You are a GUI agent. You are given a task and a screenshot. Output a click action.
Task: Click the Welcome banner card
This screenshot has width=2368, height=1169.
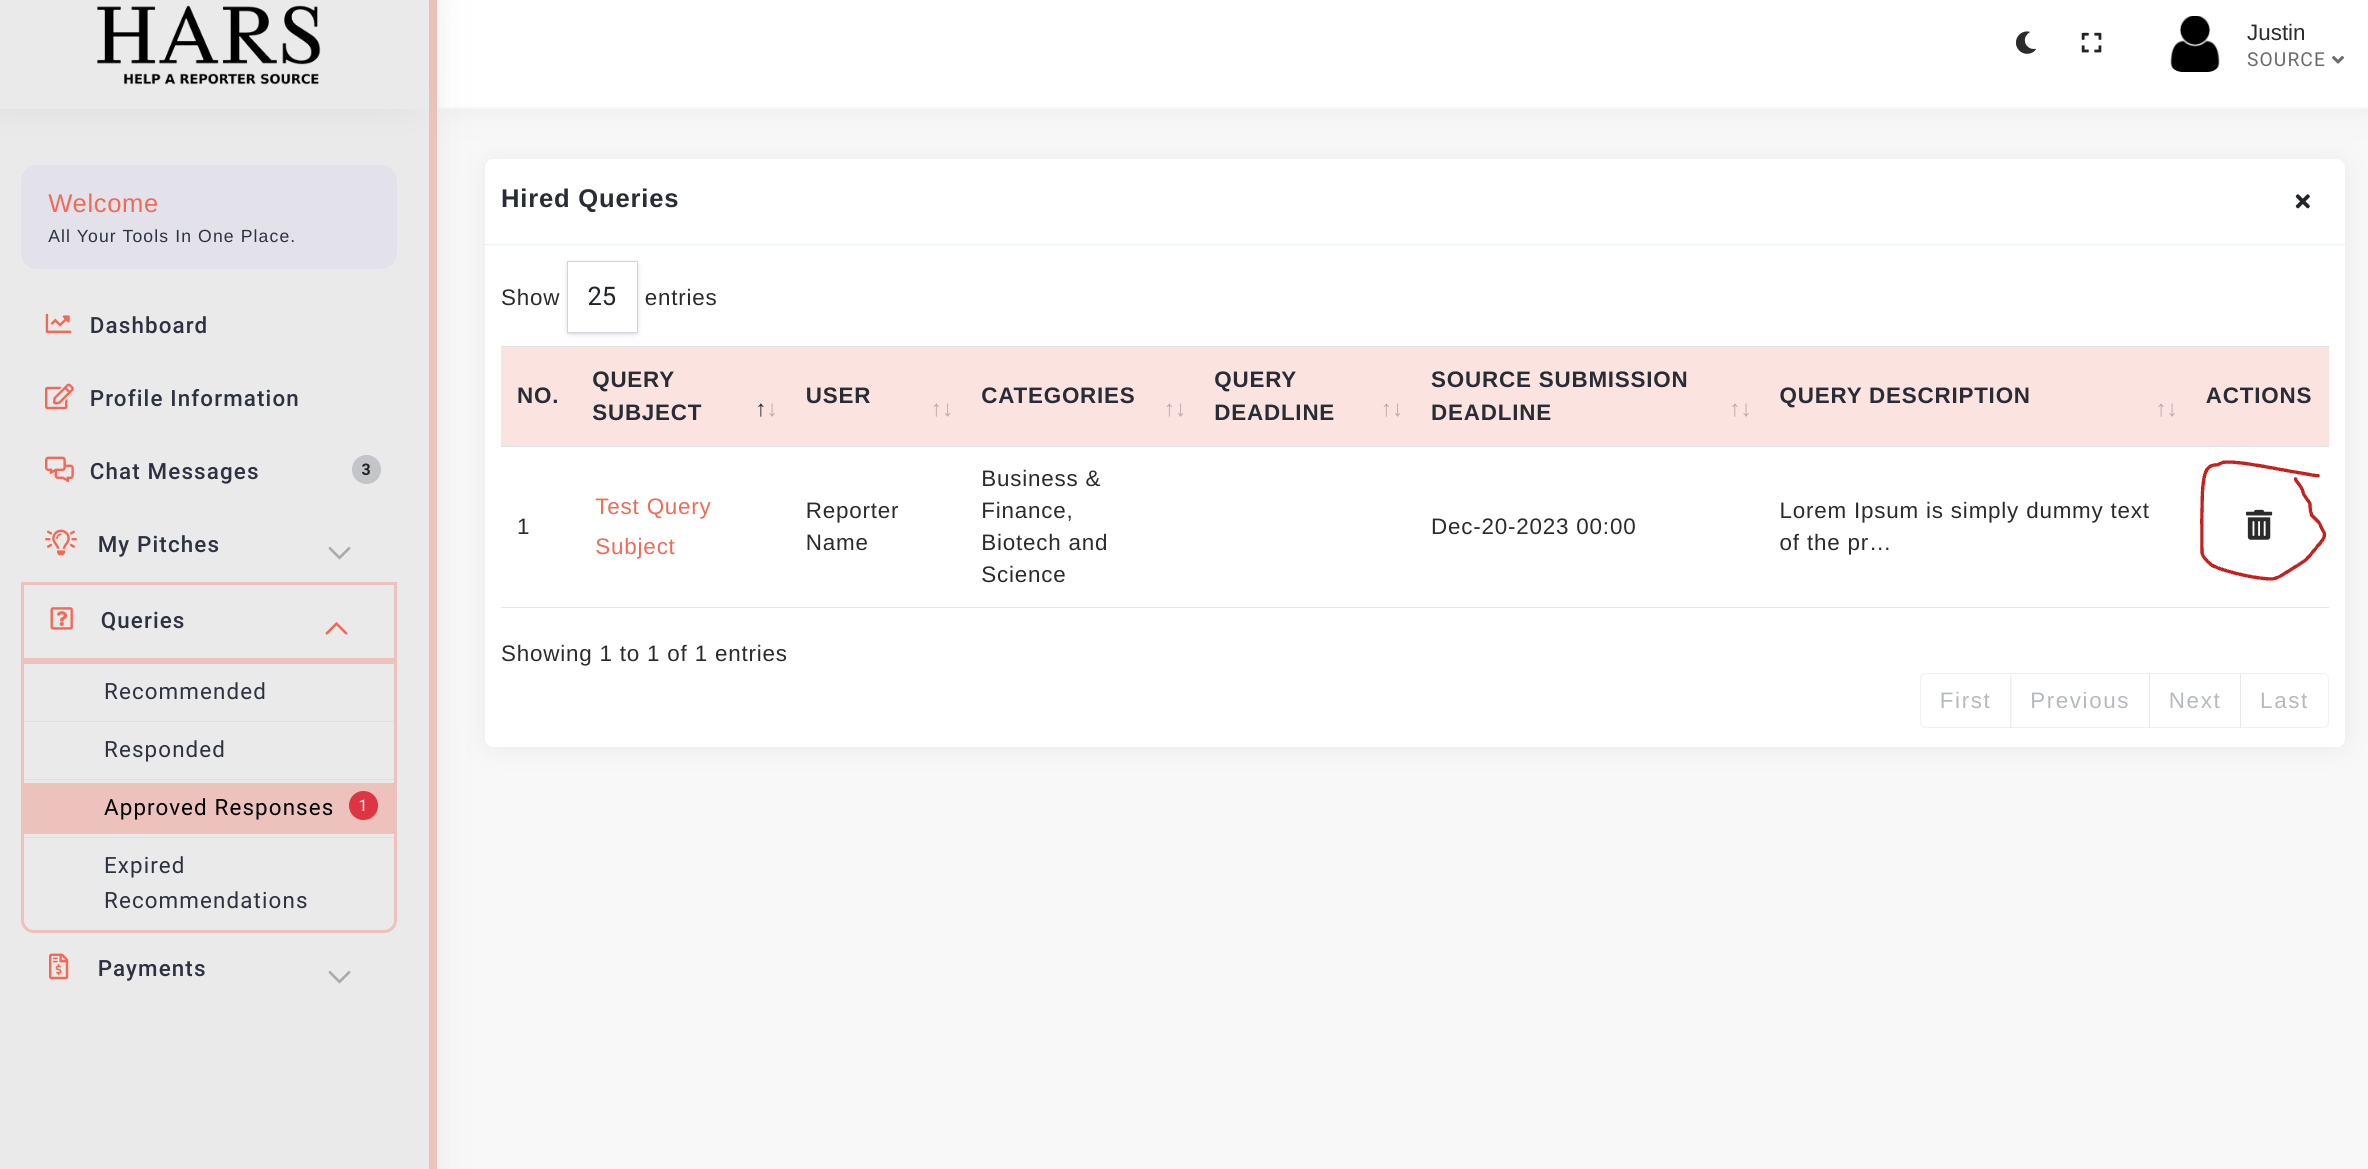209,217
